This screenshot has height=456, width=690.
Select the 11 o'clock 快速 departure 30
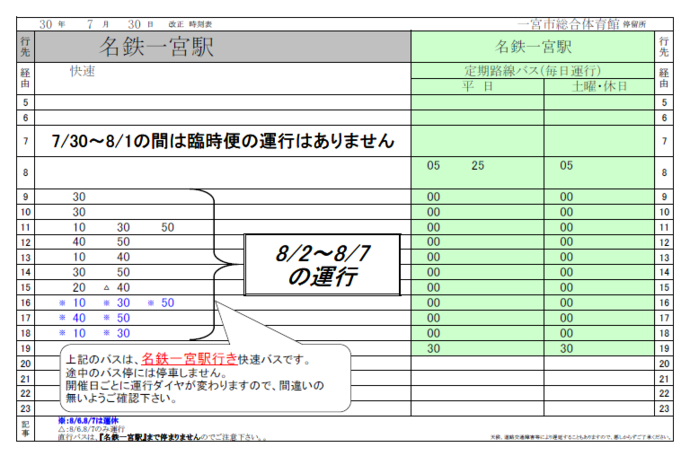click(x=123, y=228)
